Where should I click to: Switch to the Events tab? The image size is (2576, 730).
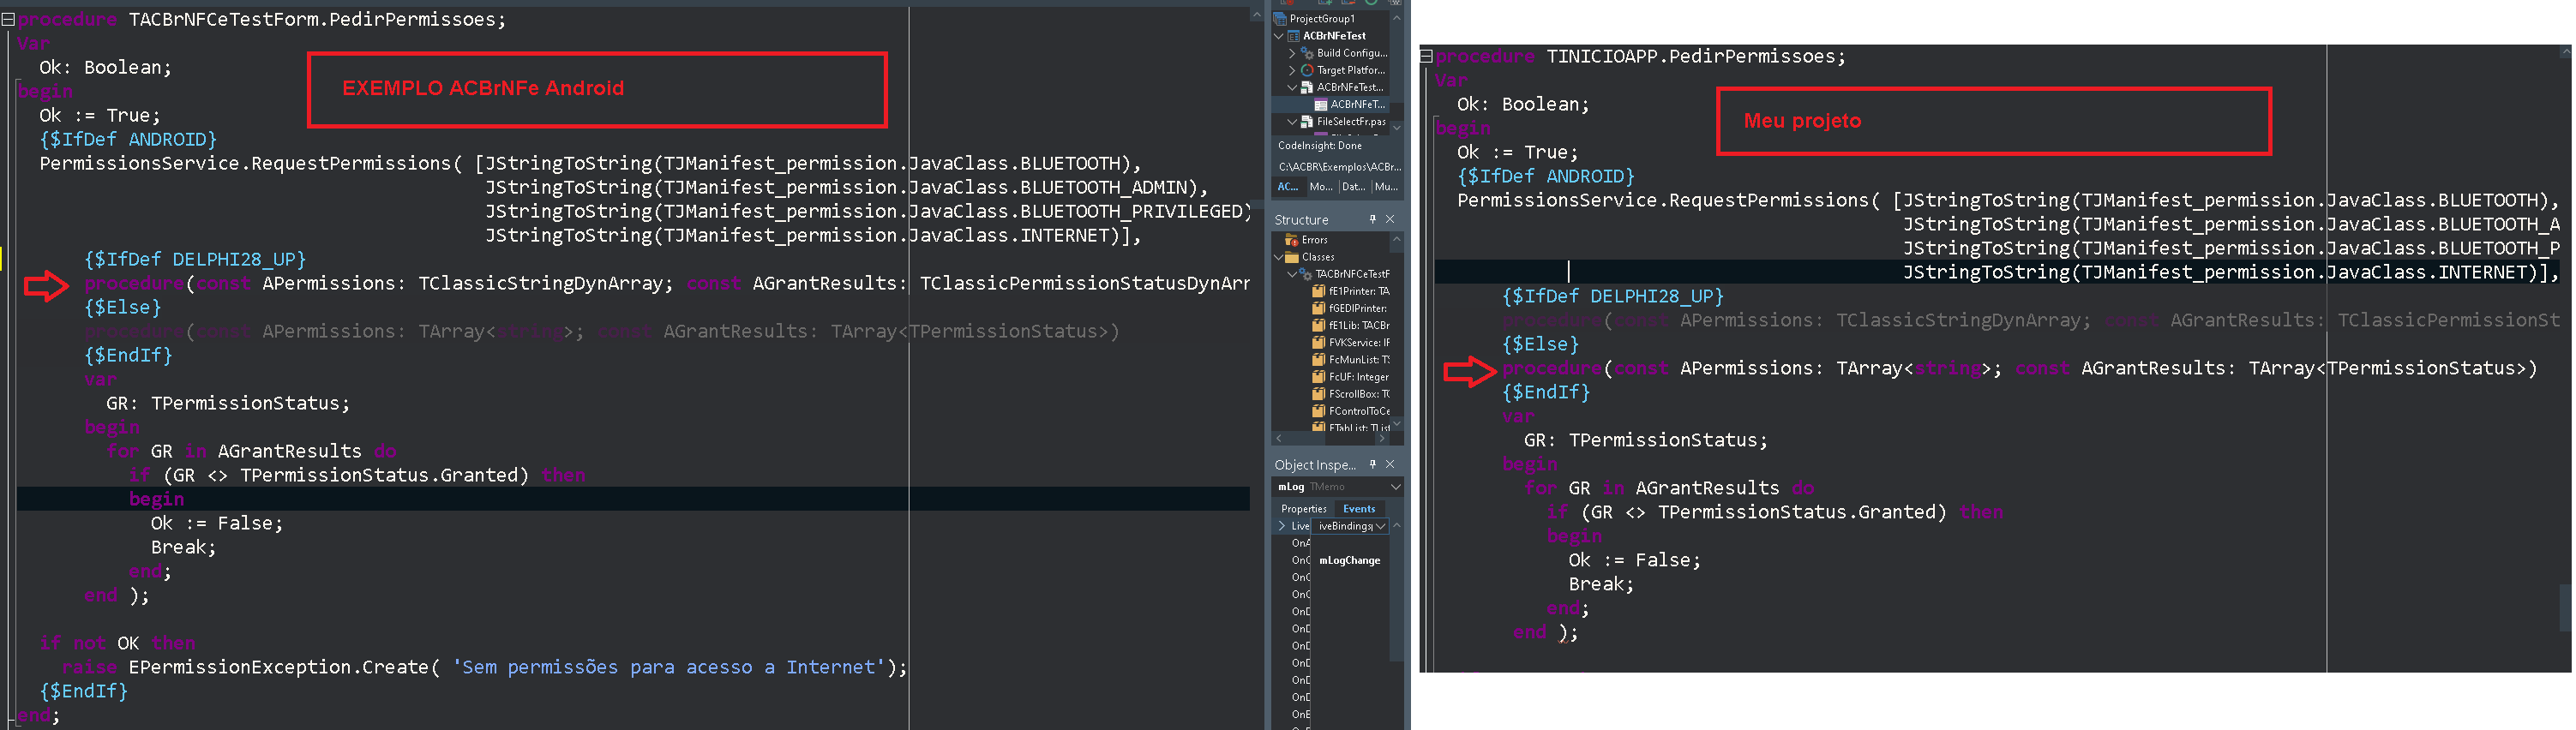point(1359,509)
